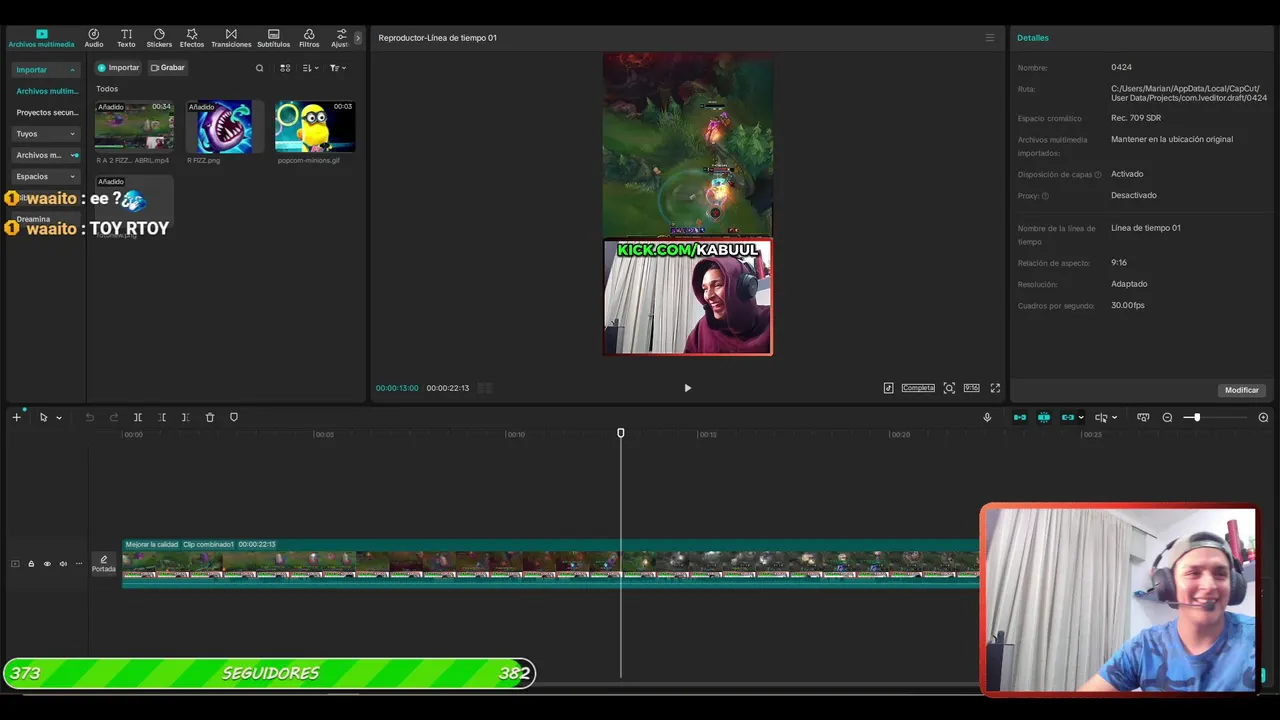1280x720 pixels.
Task: Search media with magnifier icon
Action: pyautogui.click(x=260, y=68)
